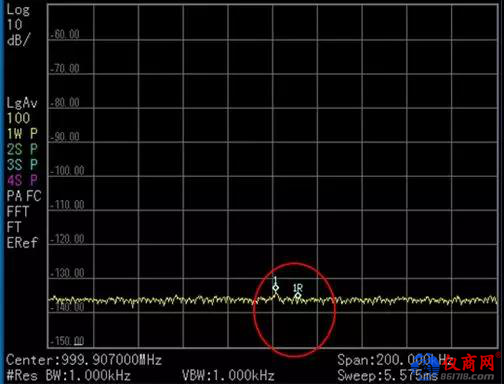Select trace 1W P indicator
The height and width of the screenshot is (384, 504).
click(22, 134)
